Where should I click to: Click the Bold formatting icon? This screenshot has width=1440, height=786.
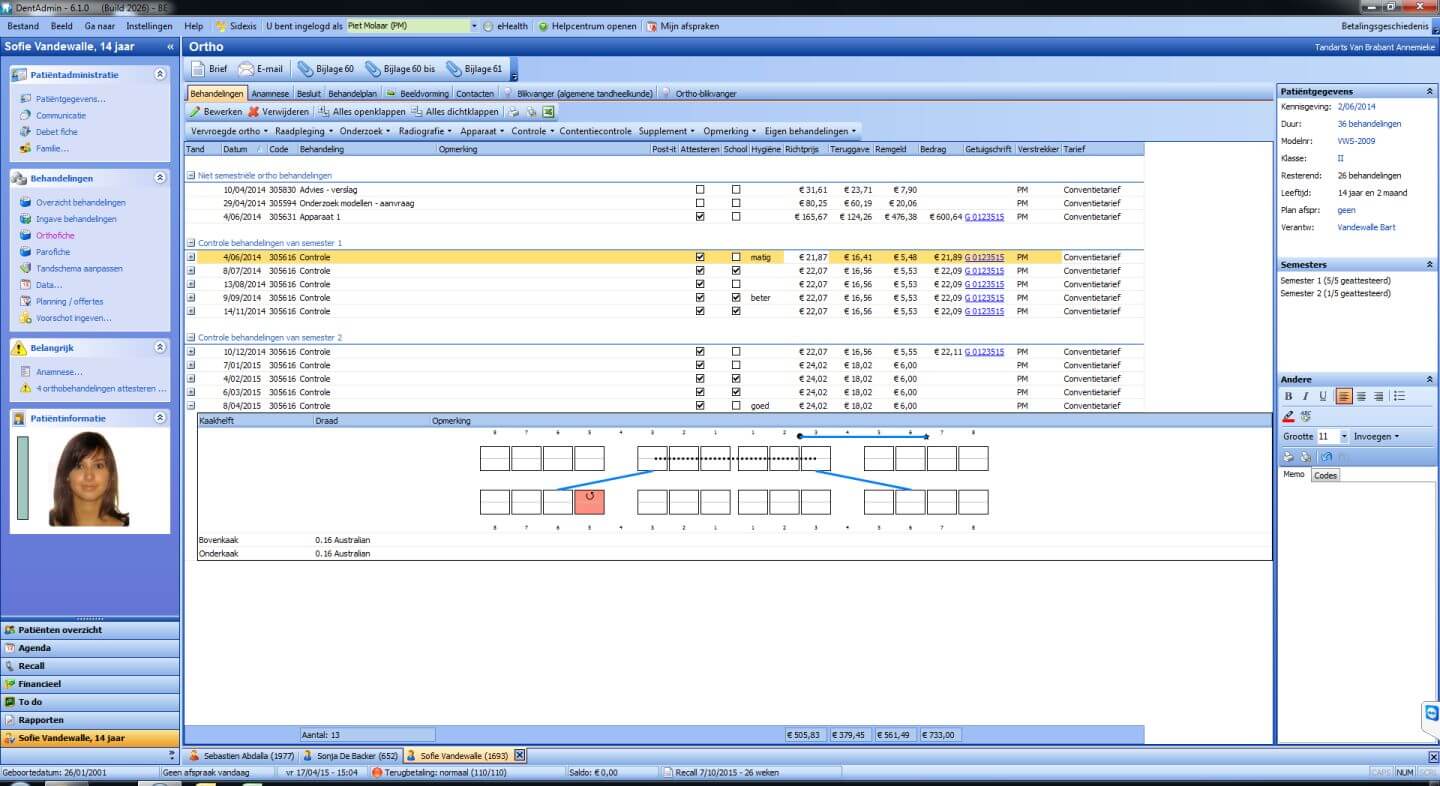(x=1288, y=397)
